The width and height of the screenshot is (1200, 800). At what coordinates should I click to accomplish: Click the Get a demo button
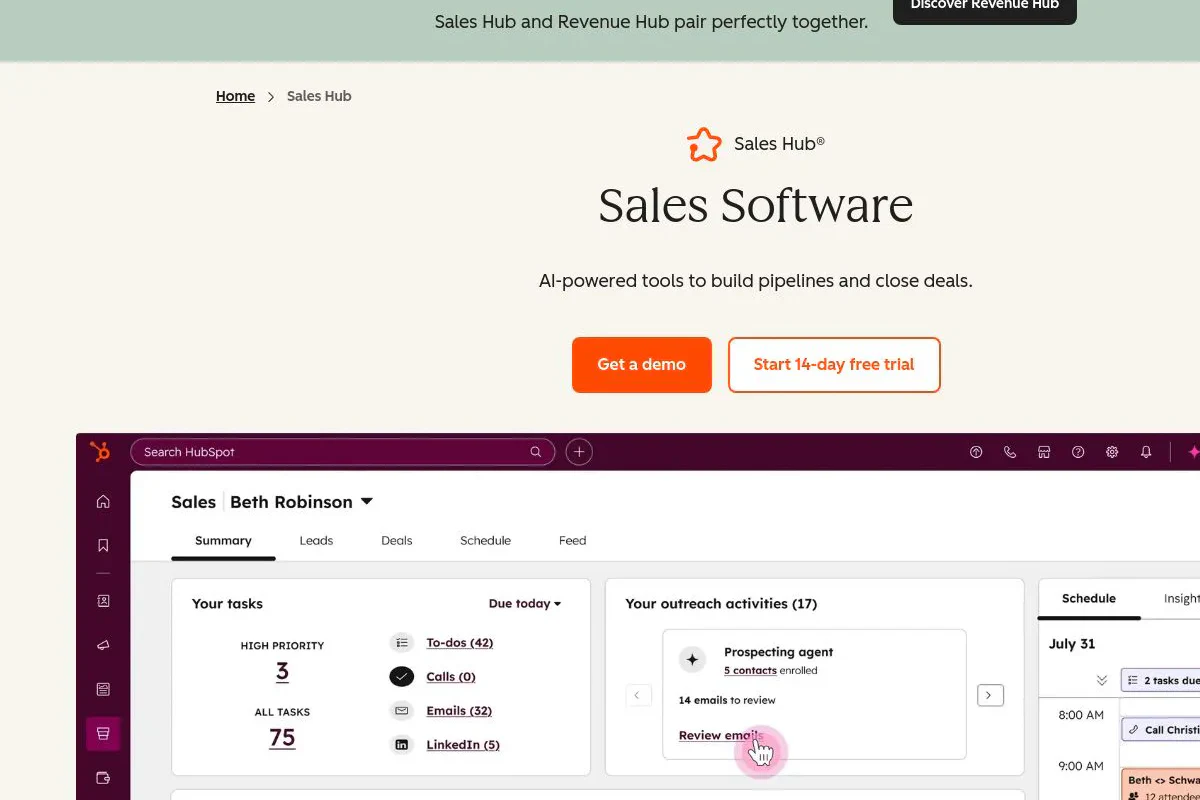(x=642, y=365)
